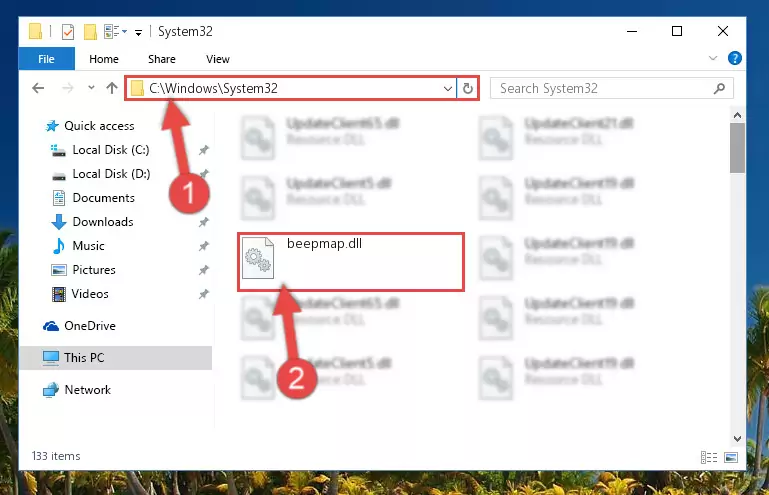Switch to the Home tab

104,59
